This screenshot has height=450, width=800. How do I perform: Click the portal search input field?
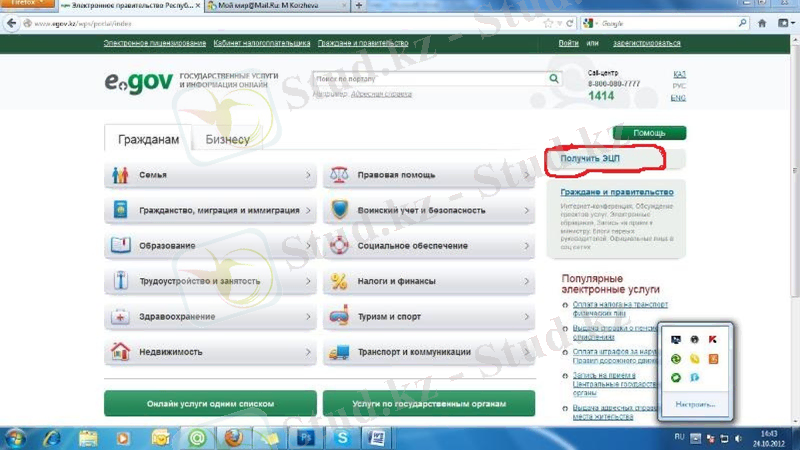click(x=430, y=79)
